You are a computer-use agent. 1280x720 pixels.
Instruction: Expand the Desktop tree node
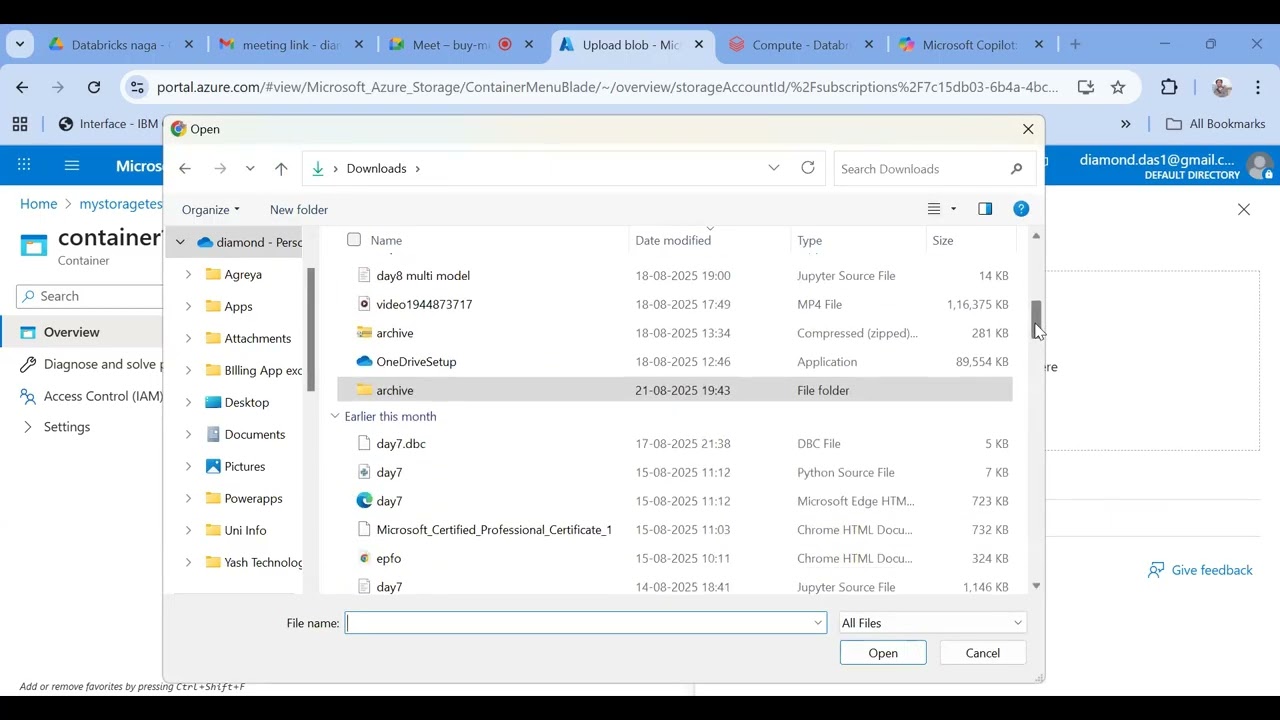[188, 402]
